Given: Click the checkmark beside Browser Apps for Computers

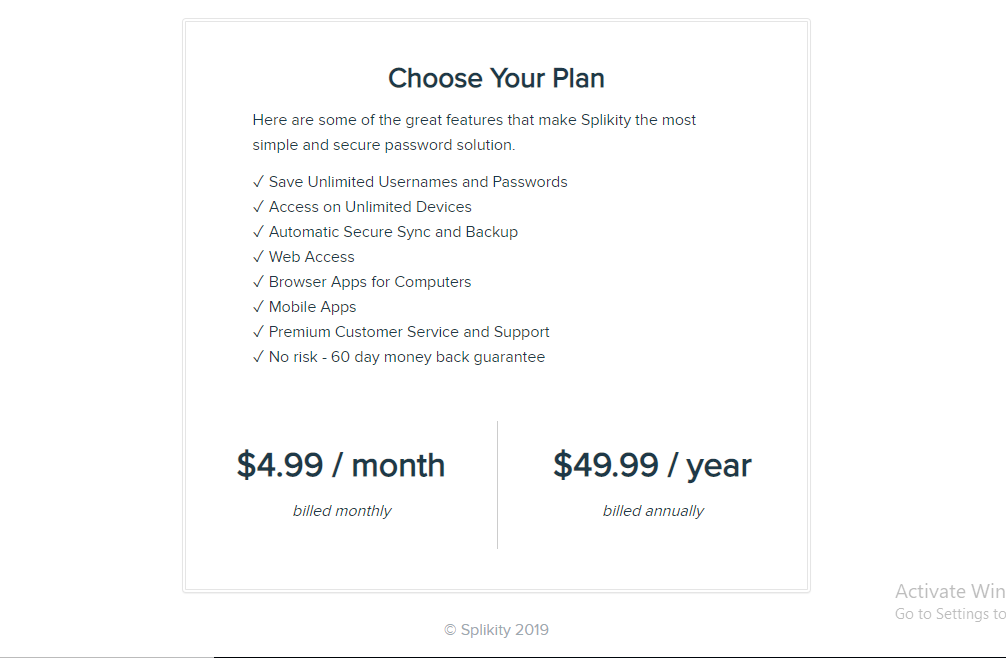Looking at the screenshot, I should [x=258, y=282].
